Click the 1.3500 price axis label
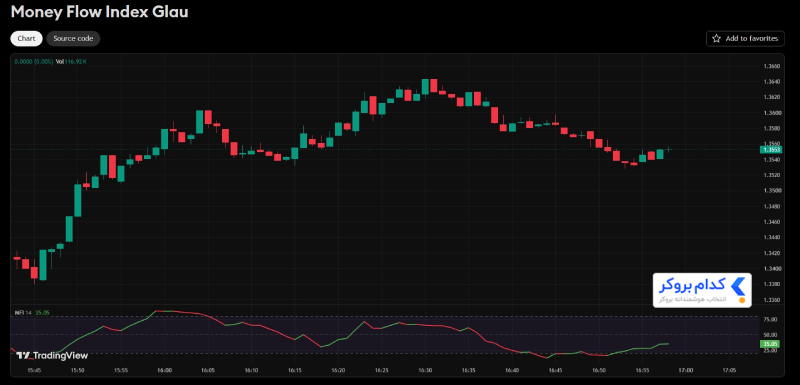 point(771,191)
